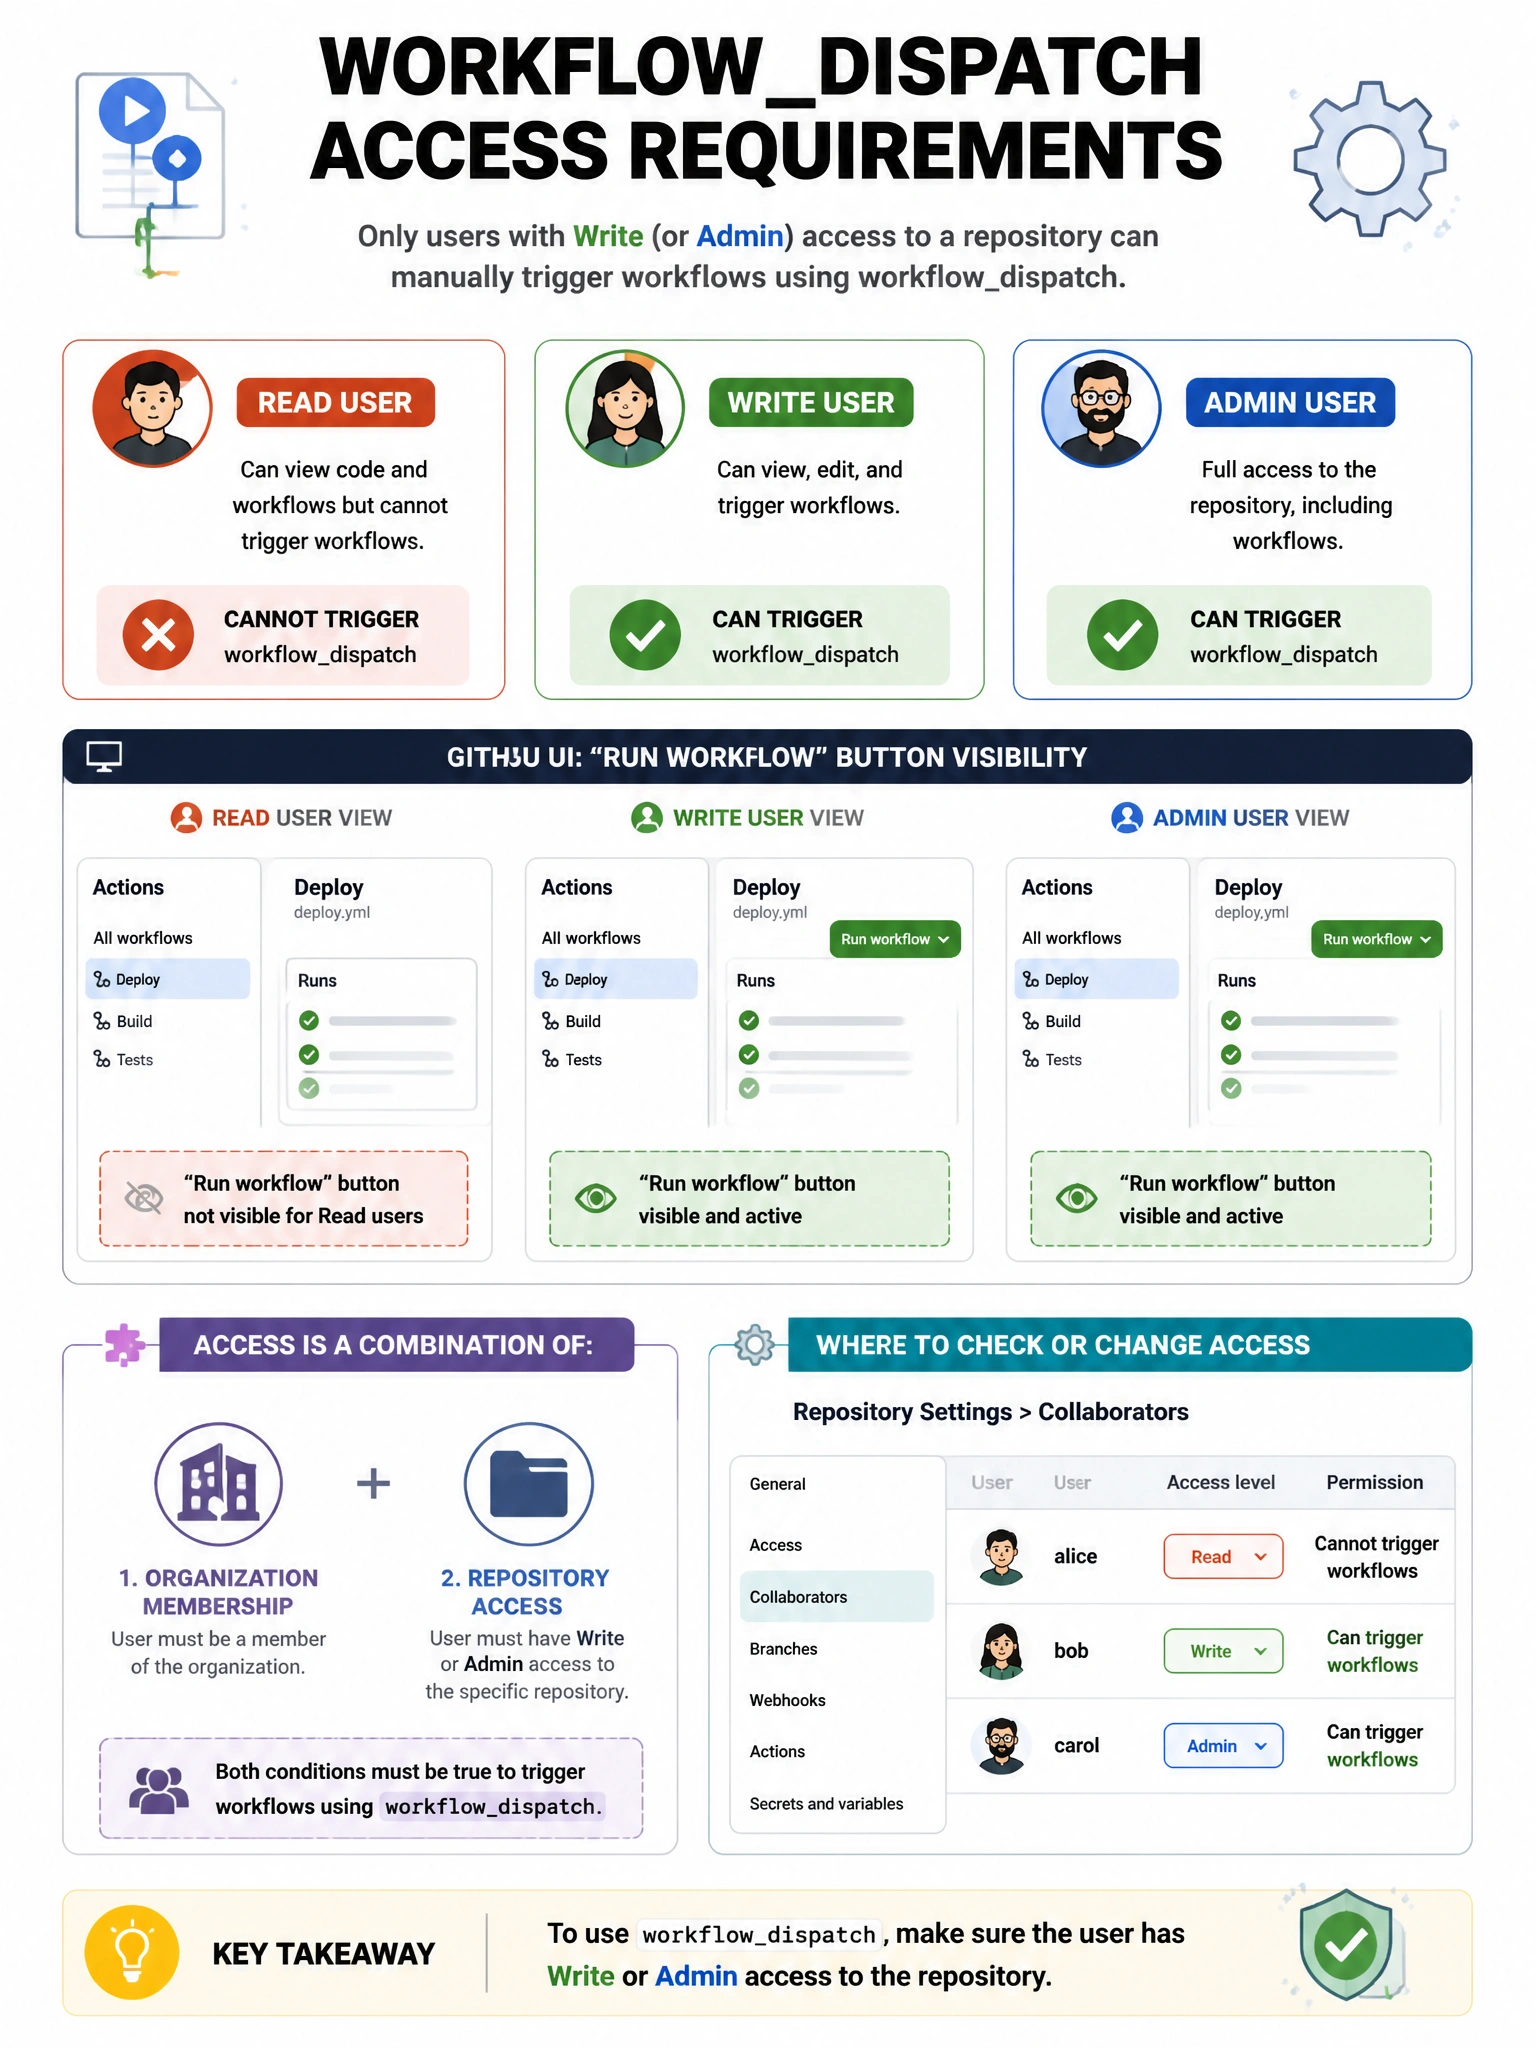This screenshot has height=2048, width=1536.
Task: Click carol's avatar in collaborators table
Action: pyautogui.click(x=1000, y=1746)
